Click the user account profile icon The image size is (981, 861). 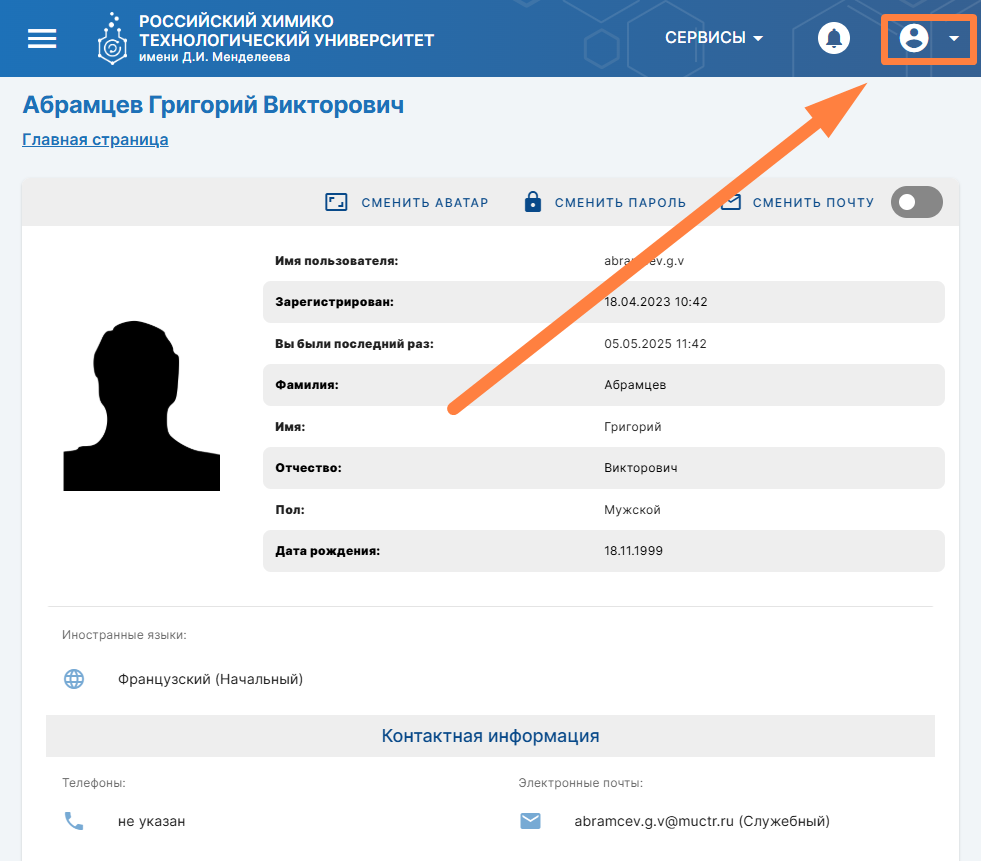[x=914, y=38]
